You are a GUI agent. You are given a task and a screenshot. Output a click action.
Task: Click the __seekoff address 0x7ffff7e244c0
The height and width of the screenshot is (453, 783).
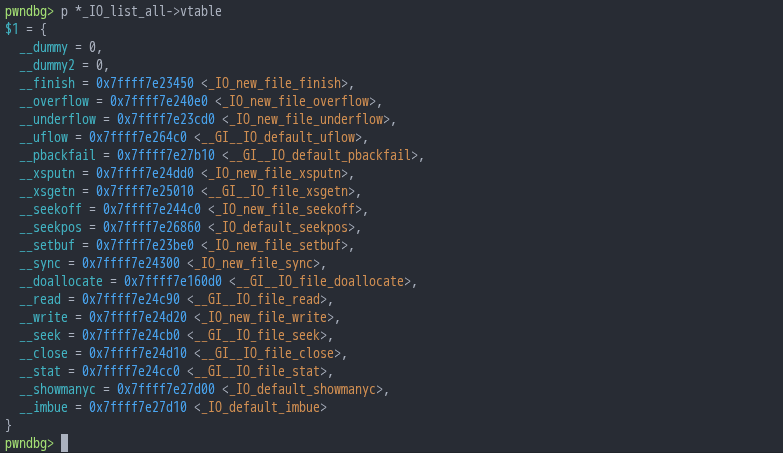[152, 209]
